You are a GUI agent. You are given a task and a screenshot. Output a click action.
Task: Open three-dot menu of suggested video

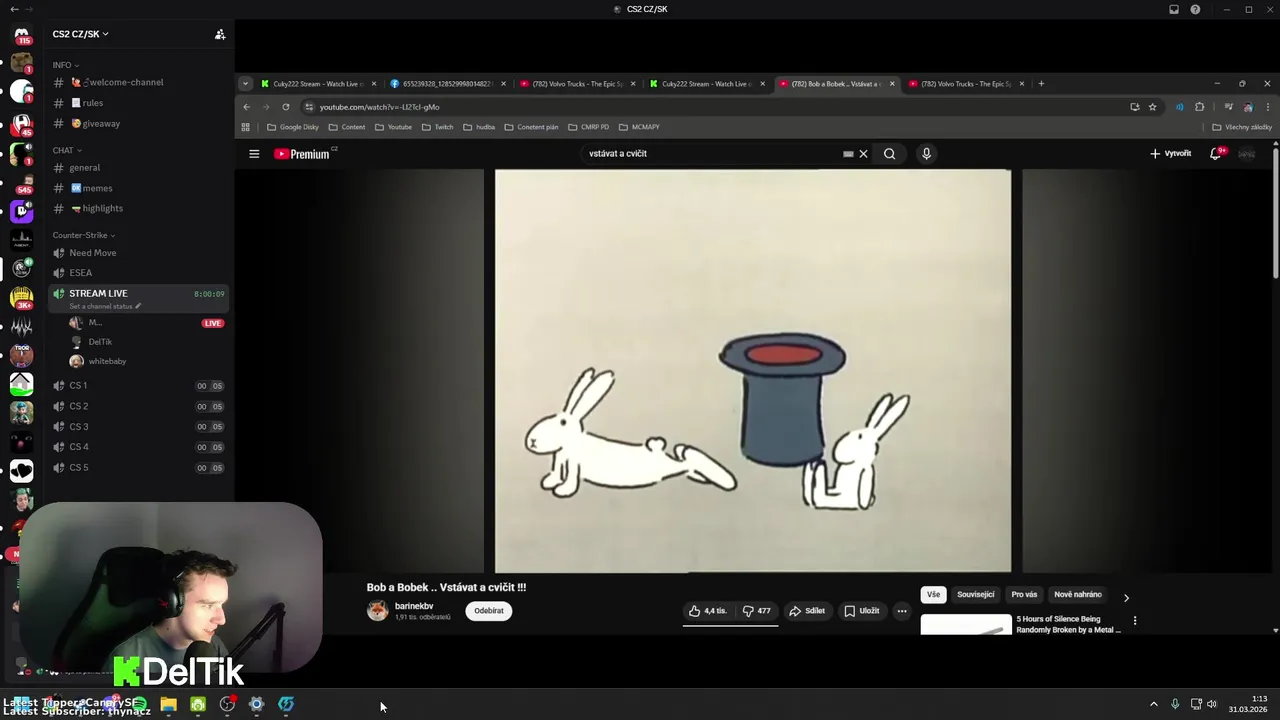[1134, 621]
